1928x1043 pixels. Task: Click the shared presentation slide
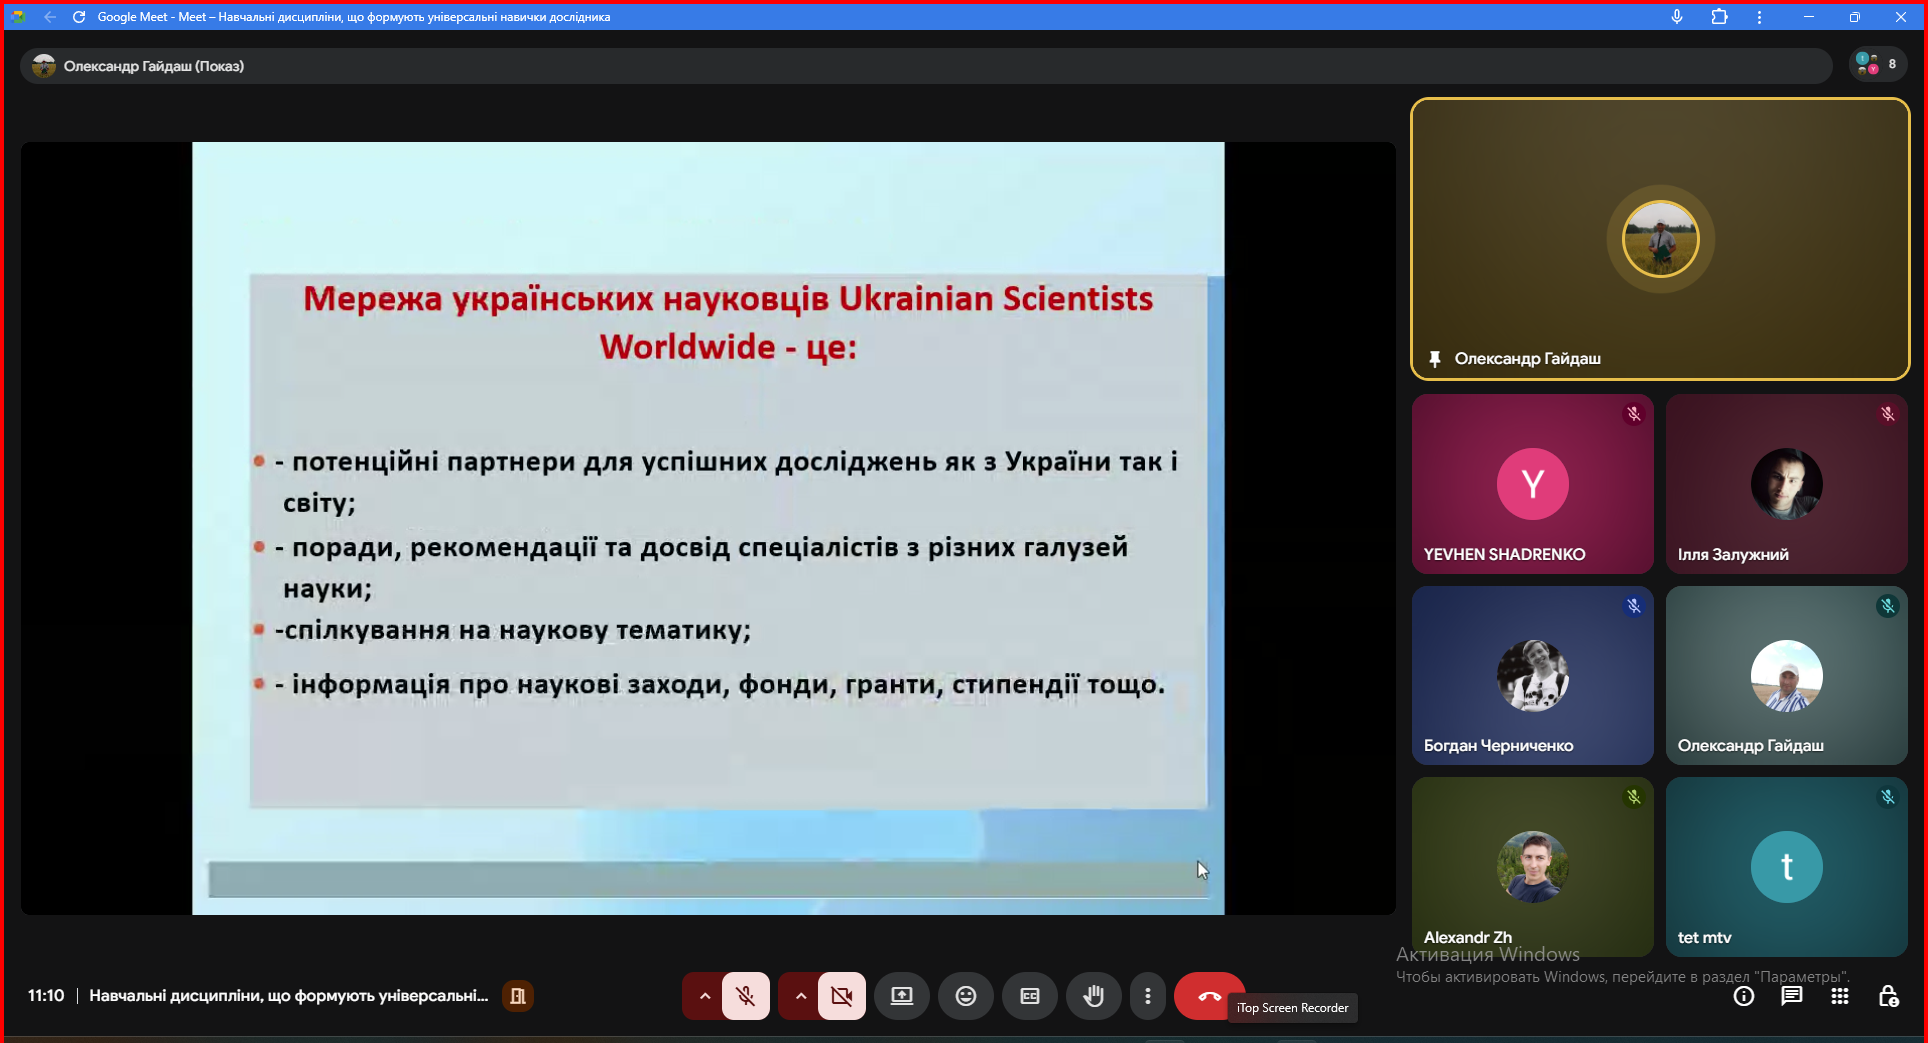pos(708,528)
